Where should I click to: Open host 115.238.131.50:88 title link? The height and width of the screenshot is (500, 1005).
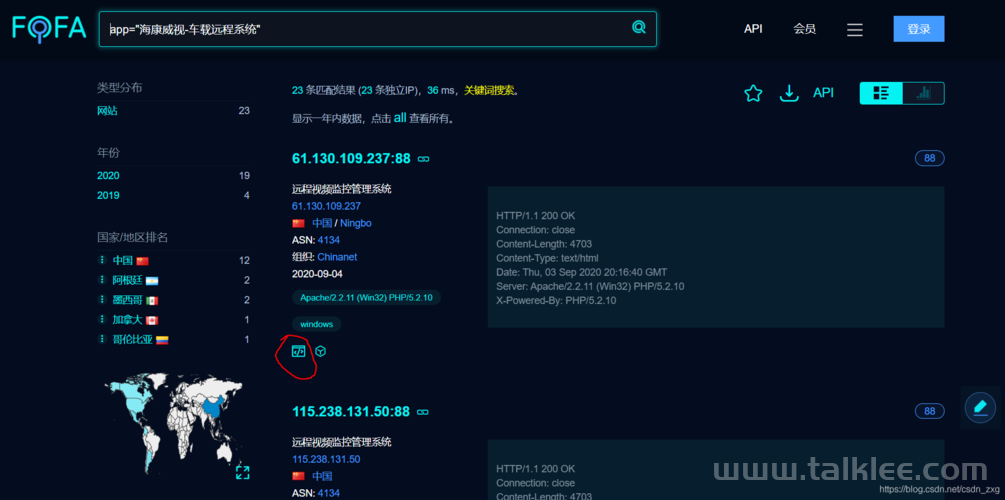pyautogui.click(x=351, y=412)
